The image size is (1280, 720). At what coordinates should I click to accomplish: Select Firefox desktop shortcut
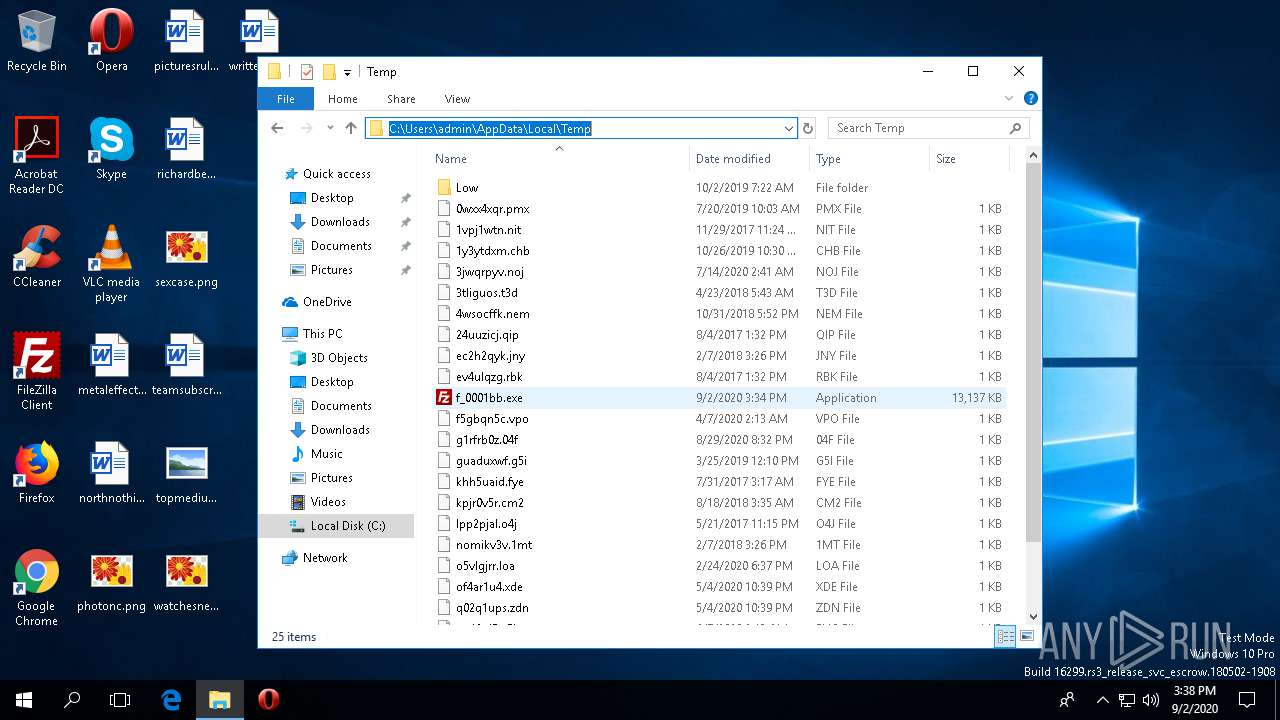[x=37, y=472]
